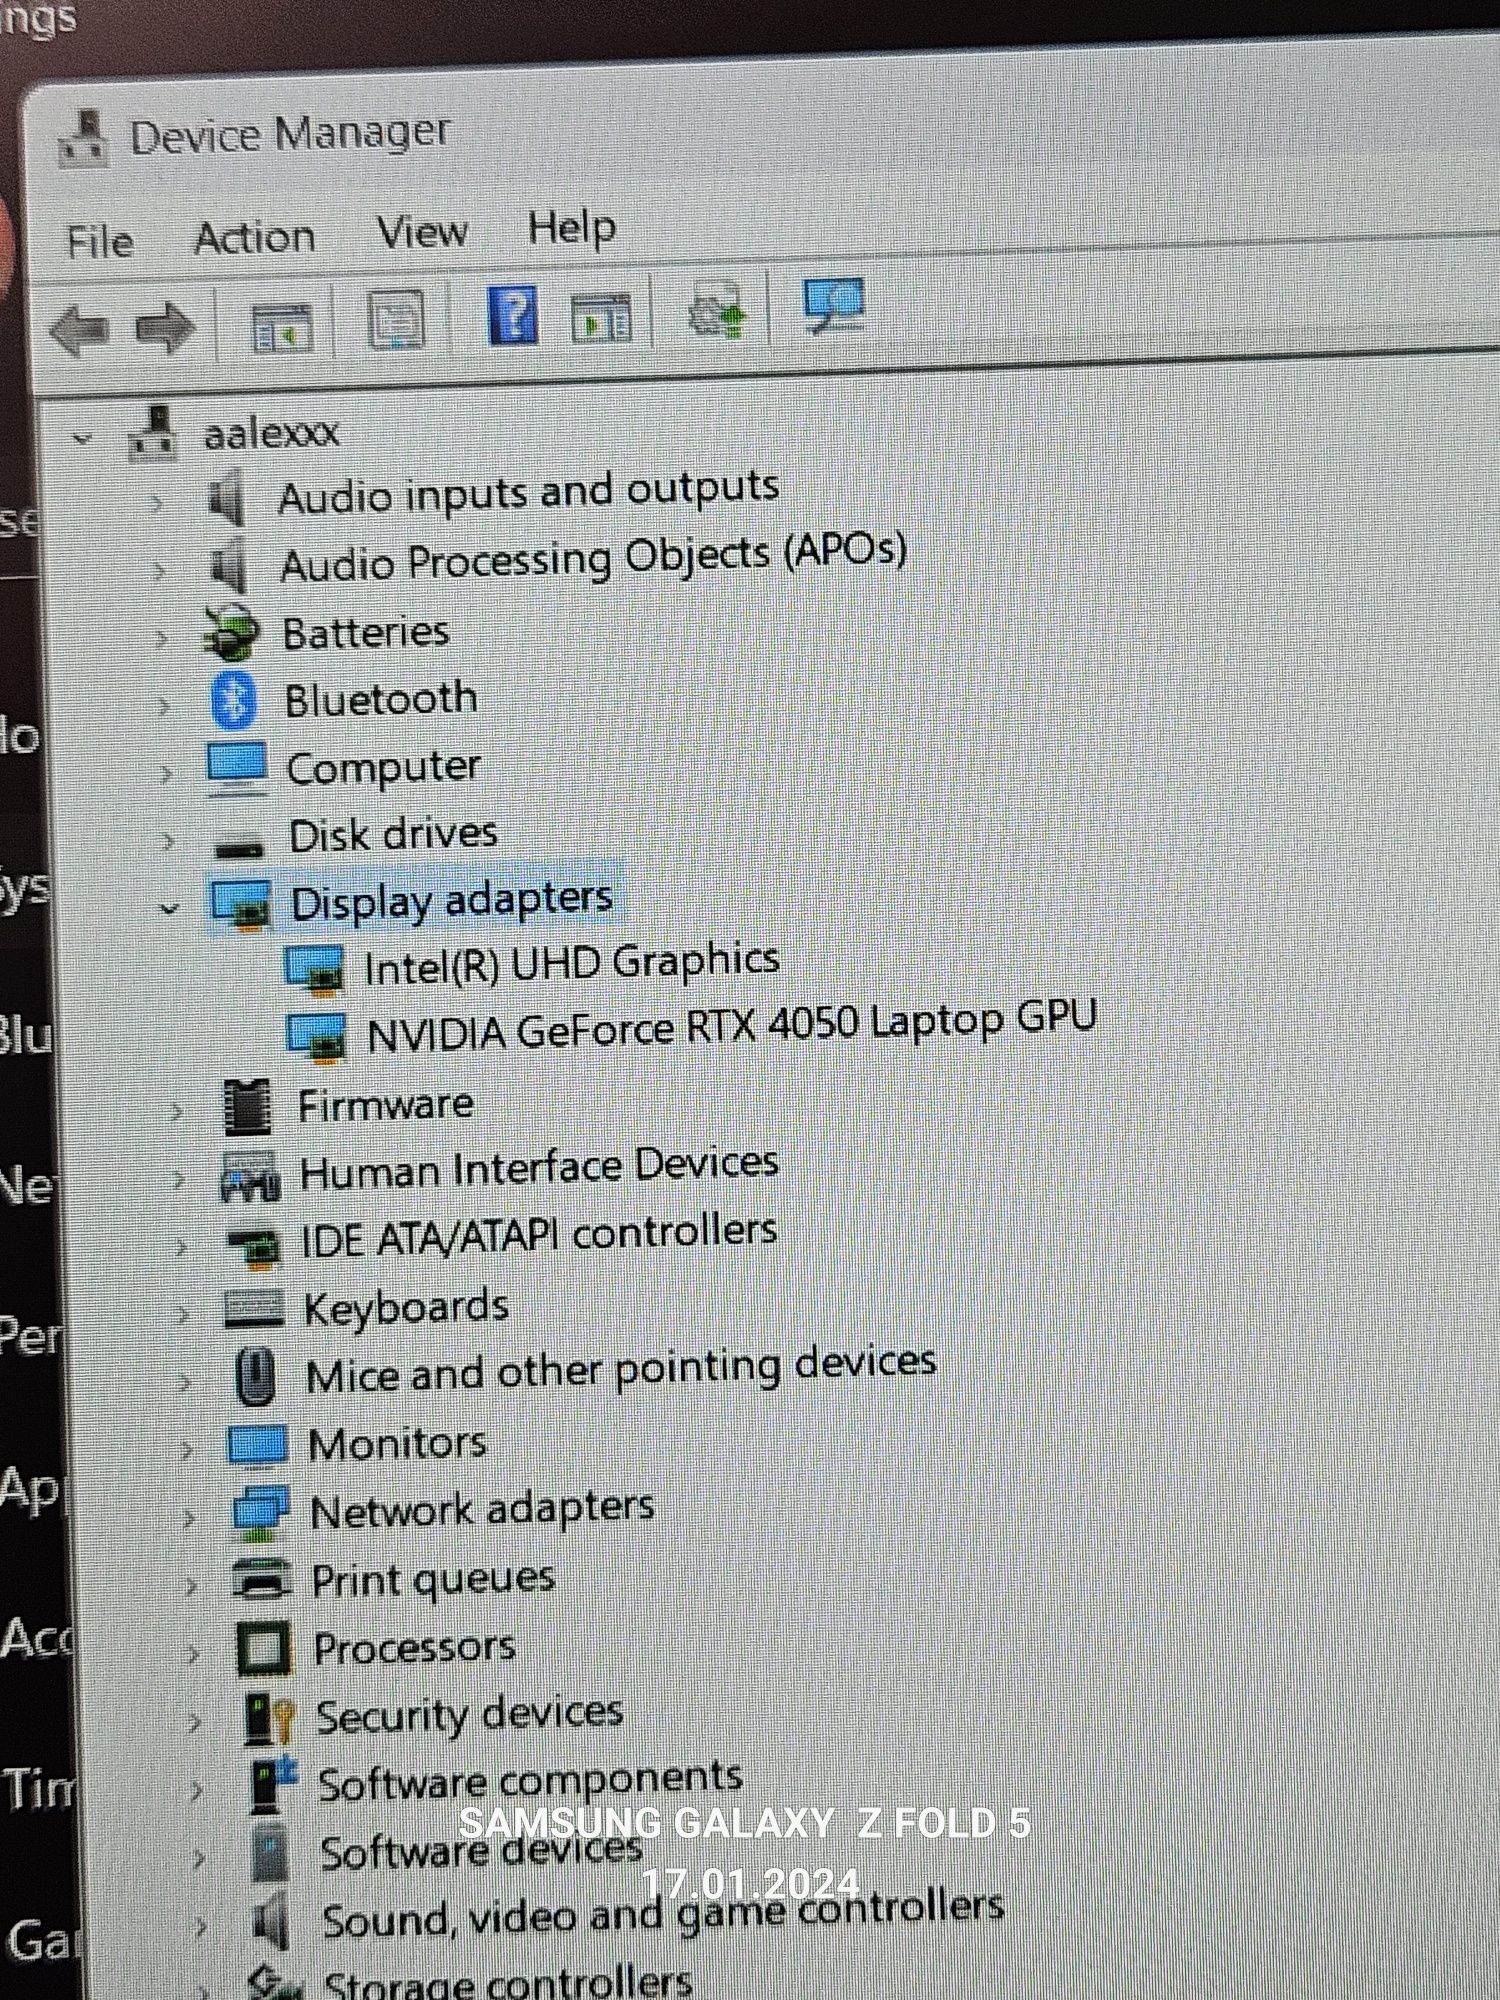This screenshot has height=2000, width=1500.
Task: Select the Display adapters label
Action: point(451,902)
